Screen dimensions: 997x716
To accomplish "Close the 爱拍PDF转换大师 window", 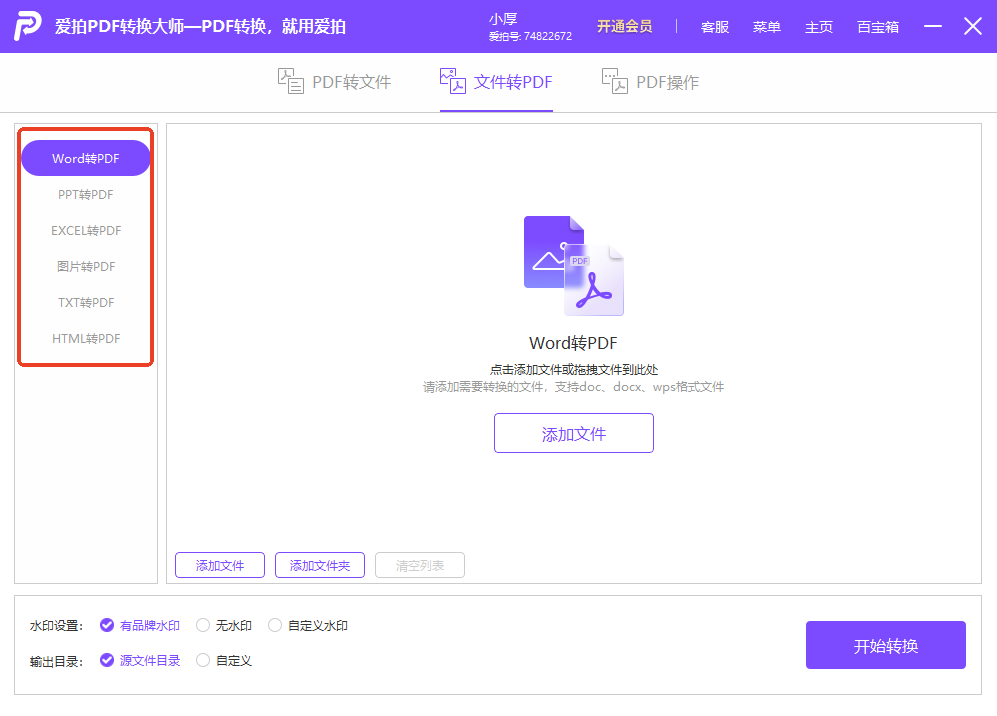I will [973, 26].
